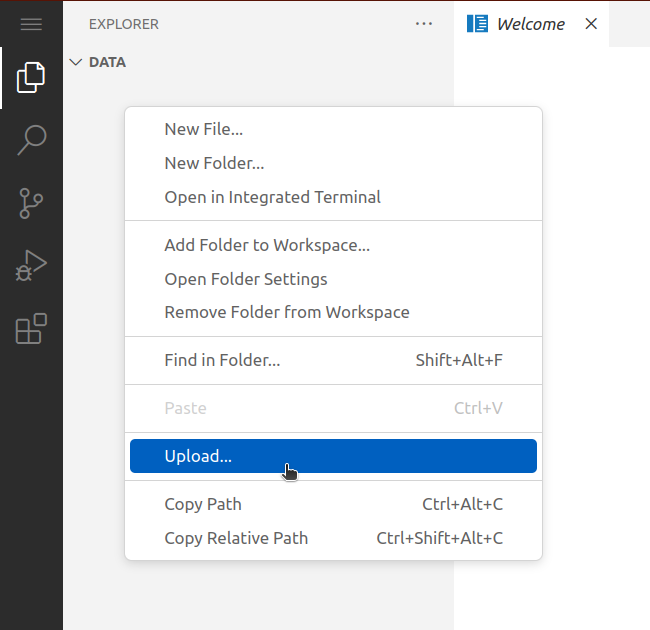
Task: Click the EXPLORER panel title
Action: 124,24
